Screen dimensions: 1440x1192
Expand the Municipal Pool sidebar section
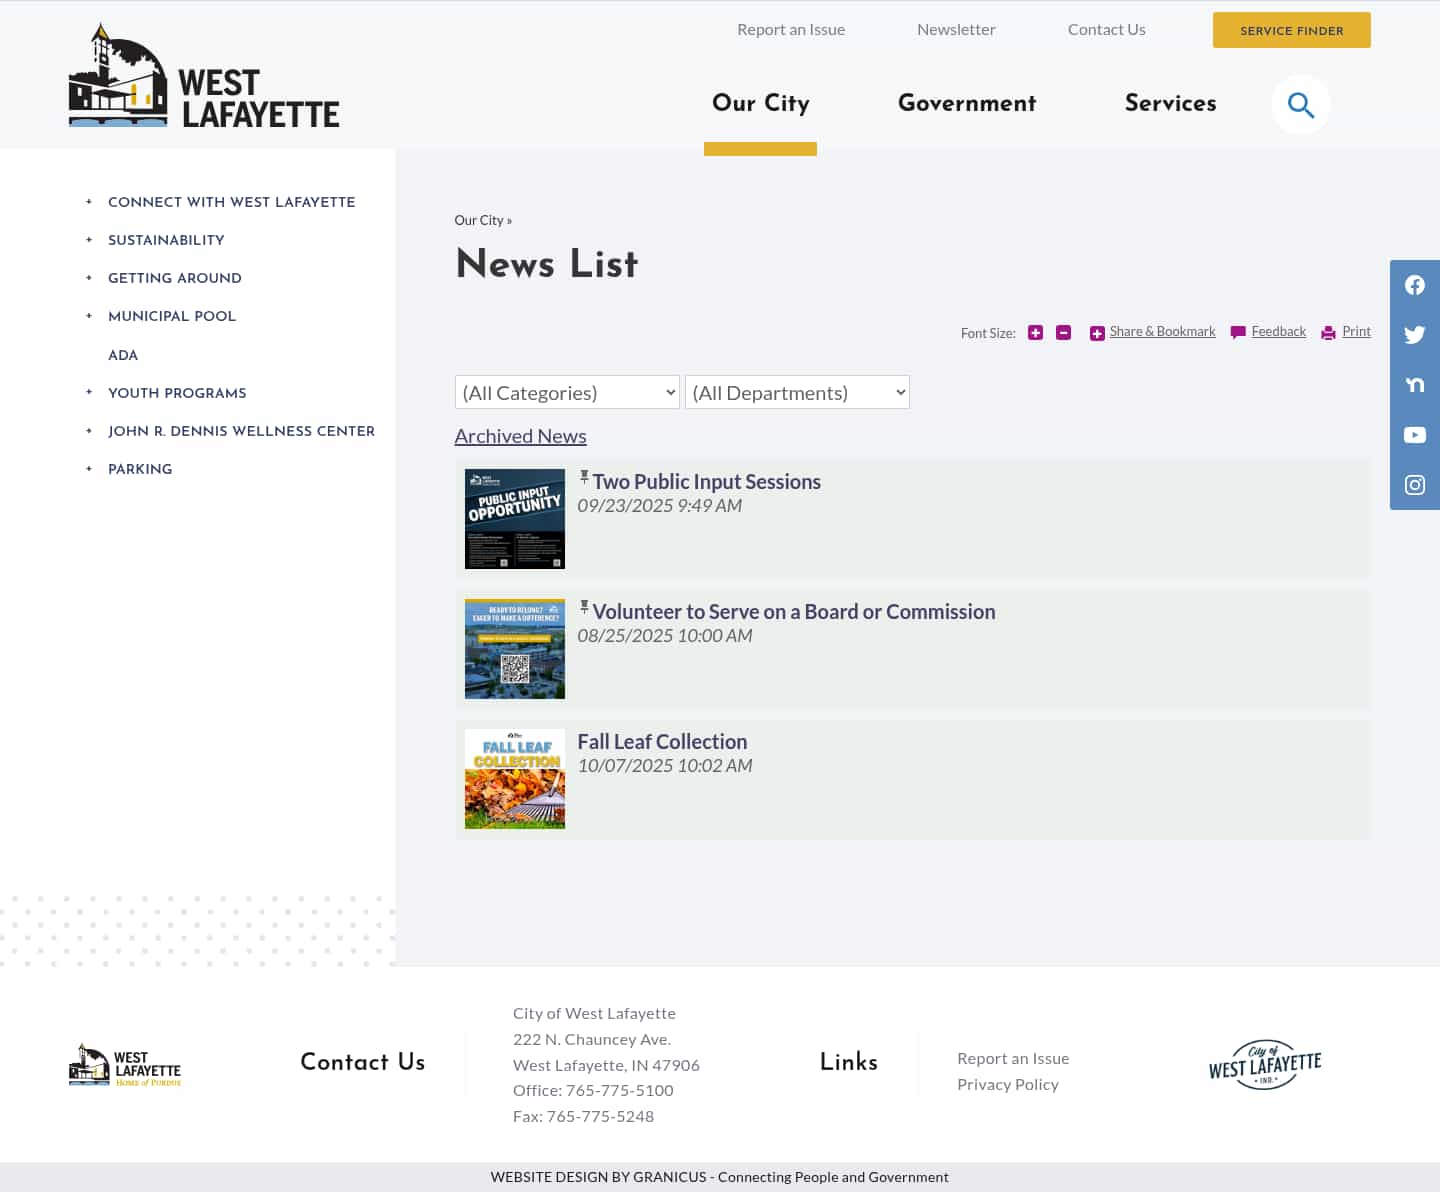pyautogui.click(x=89, y=316)
